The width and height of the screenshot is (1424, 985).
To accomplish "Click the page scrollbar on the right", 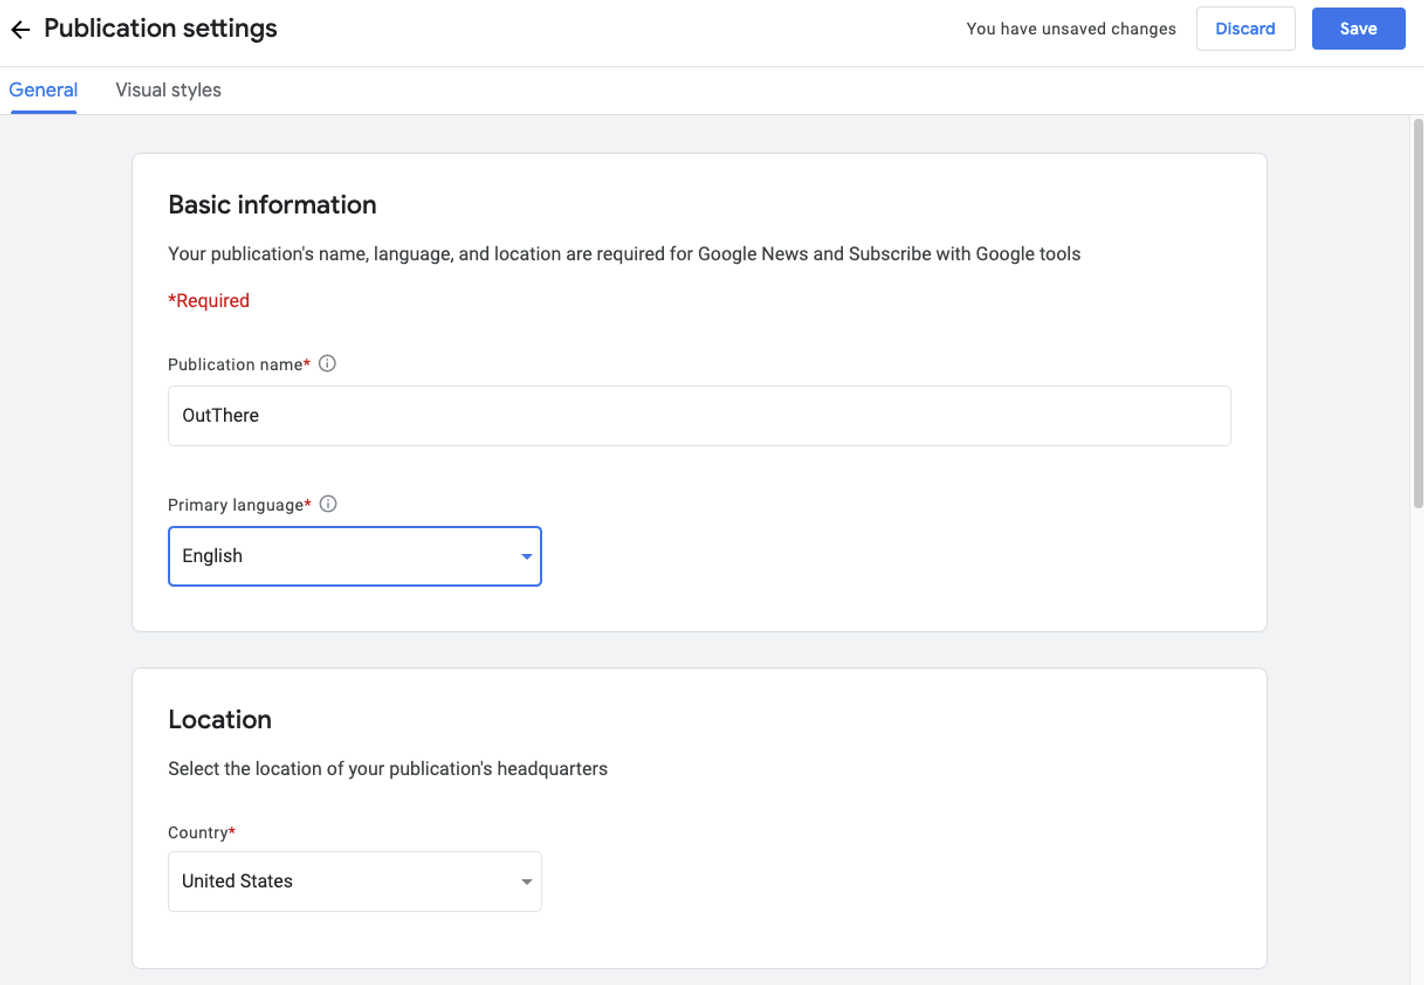I will click(1417, 300).
